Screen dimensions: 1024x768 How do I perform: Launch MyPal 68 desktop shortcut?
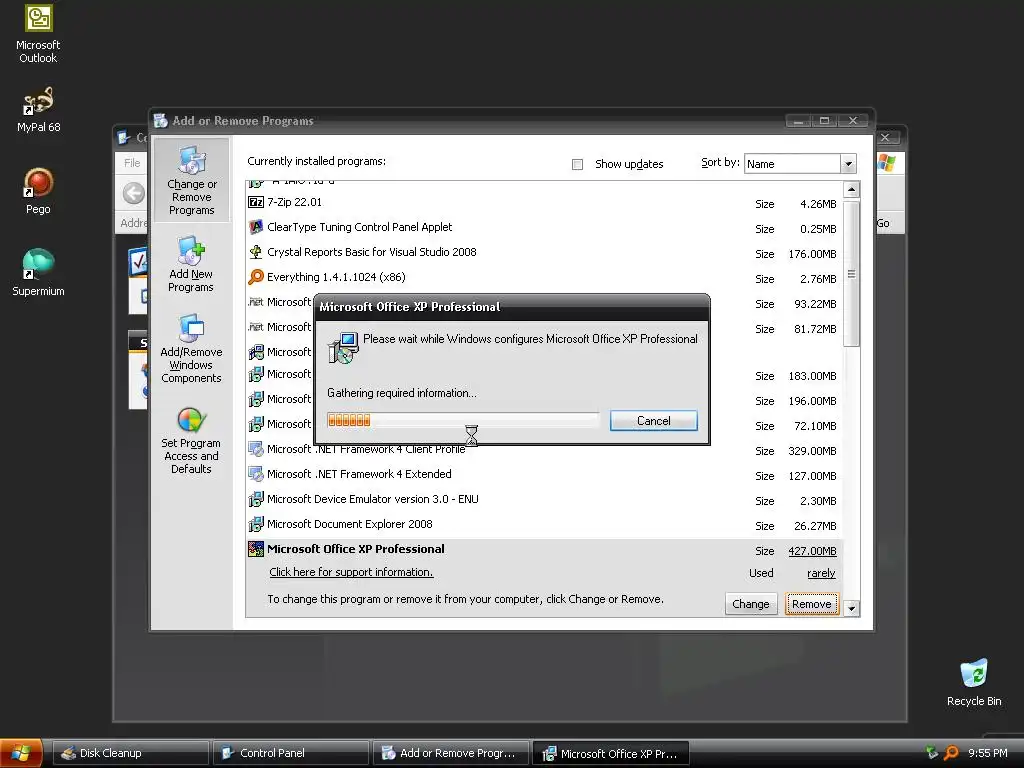tap(38, 110)
